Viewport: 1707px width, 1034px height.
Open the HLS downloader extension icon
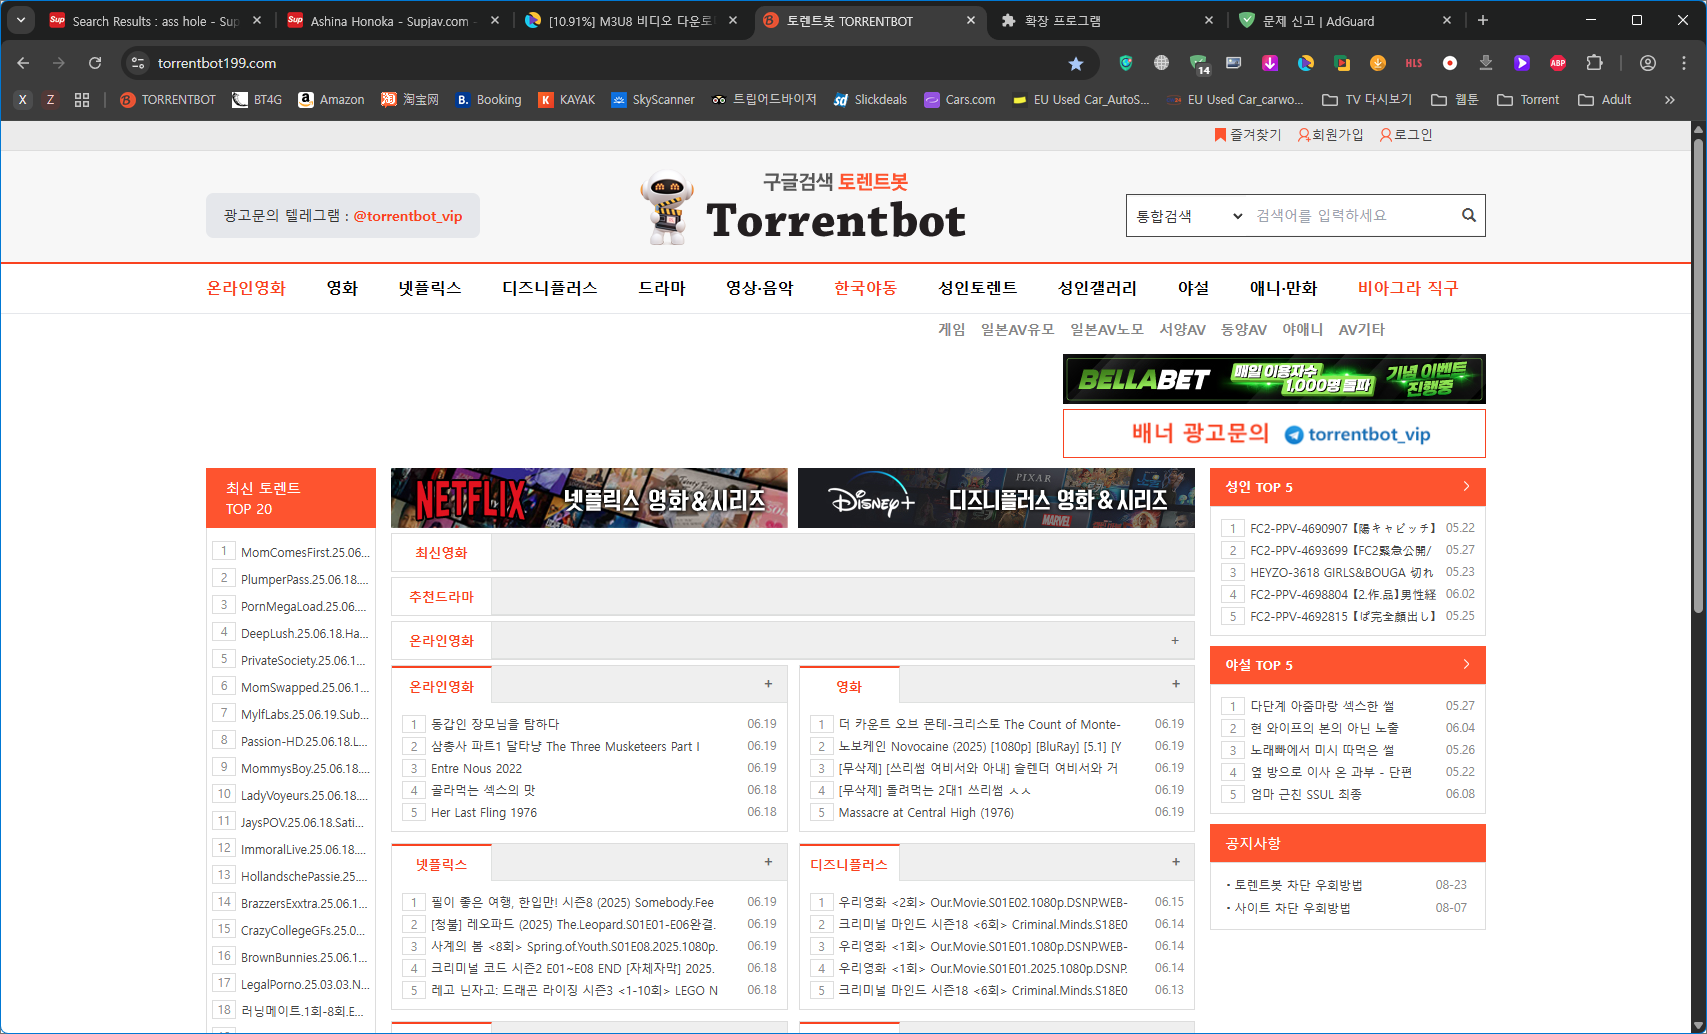coord(1413,62)
